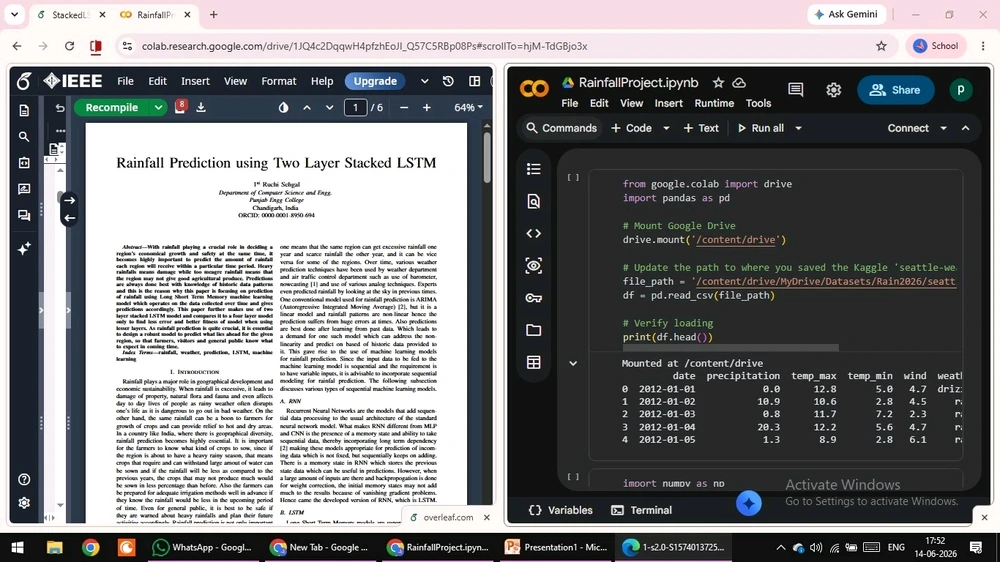Click PDF viewer vertical scrollbar
Image resolution: width=1000 pixels, height=562 pixels.
click(487, 156)
